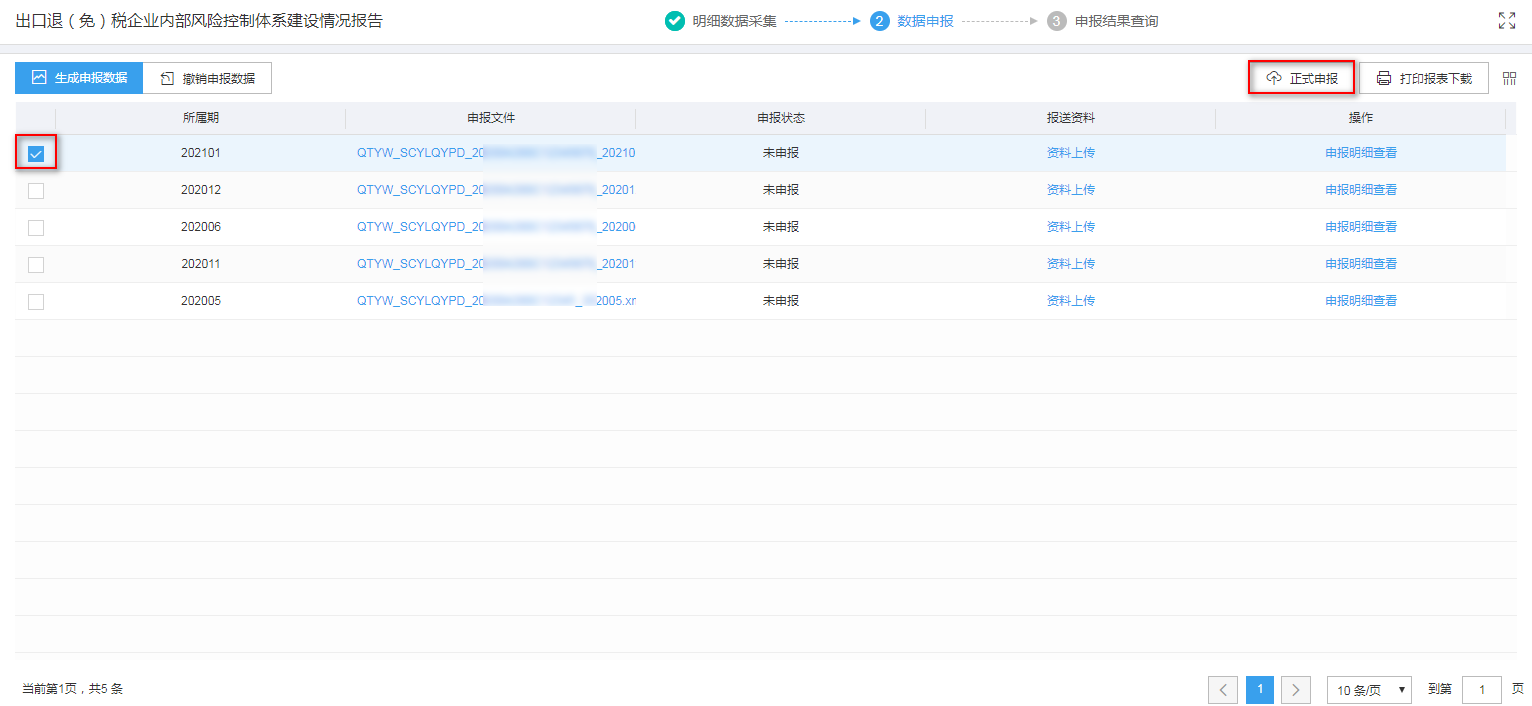
Task: Toggle fullscreen expand icon at top right
Action: 1507,20
